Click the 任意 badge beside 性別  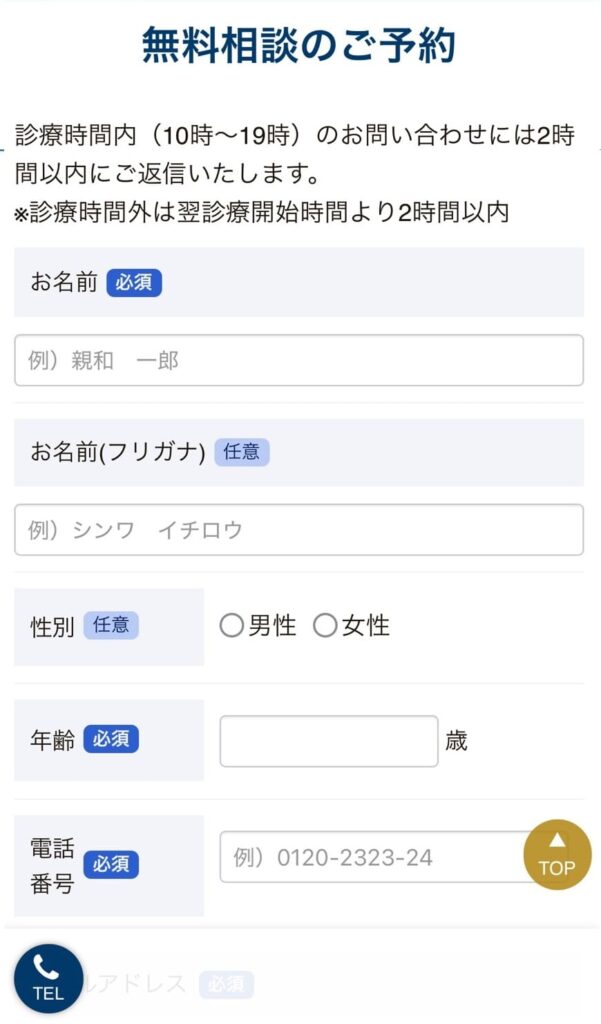[110, 625]
